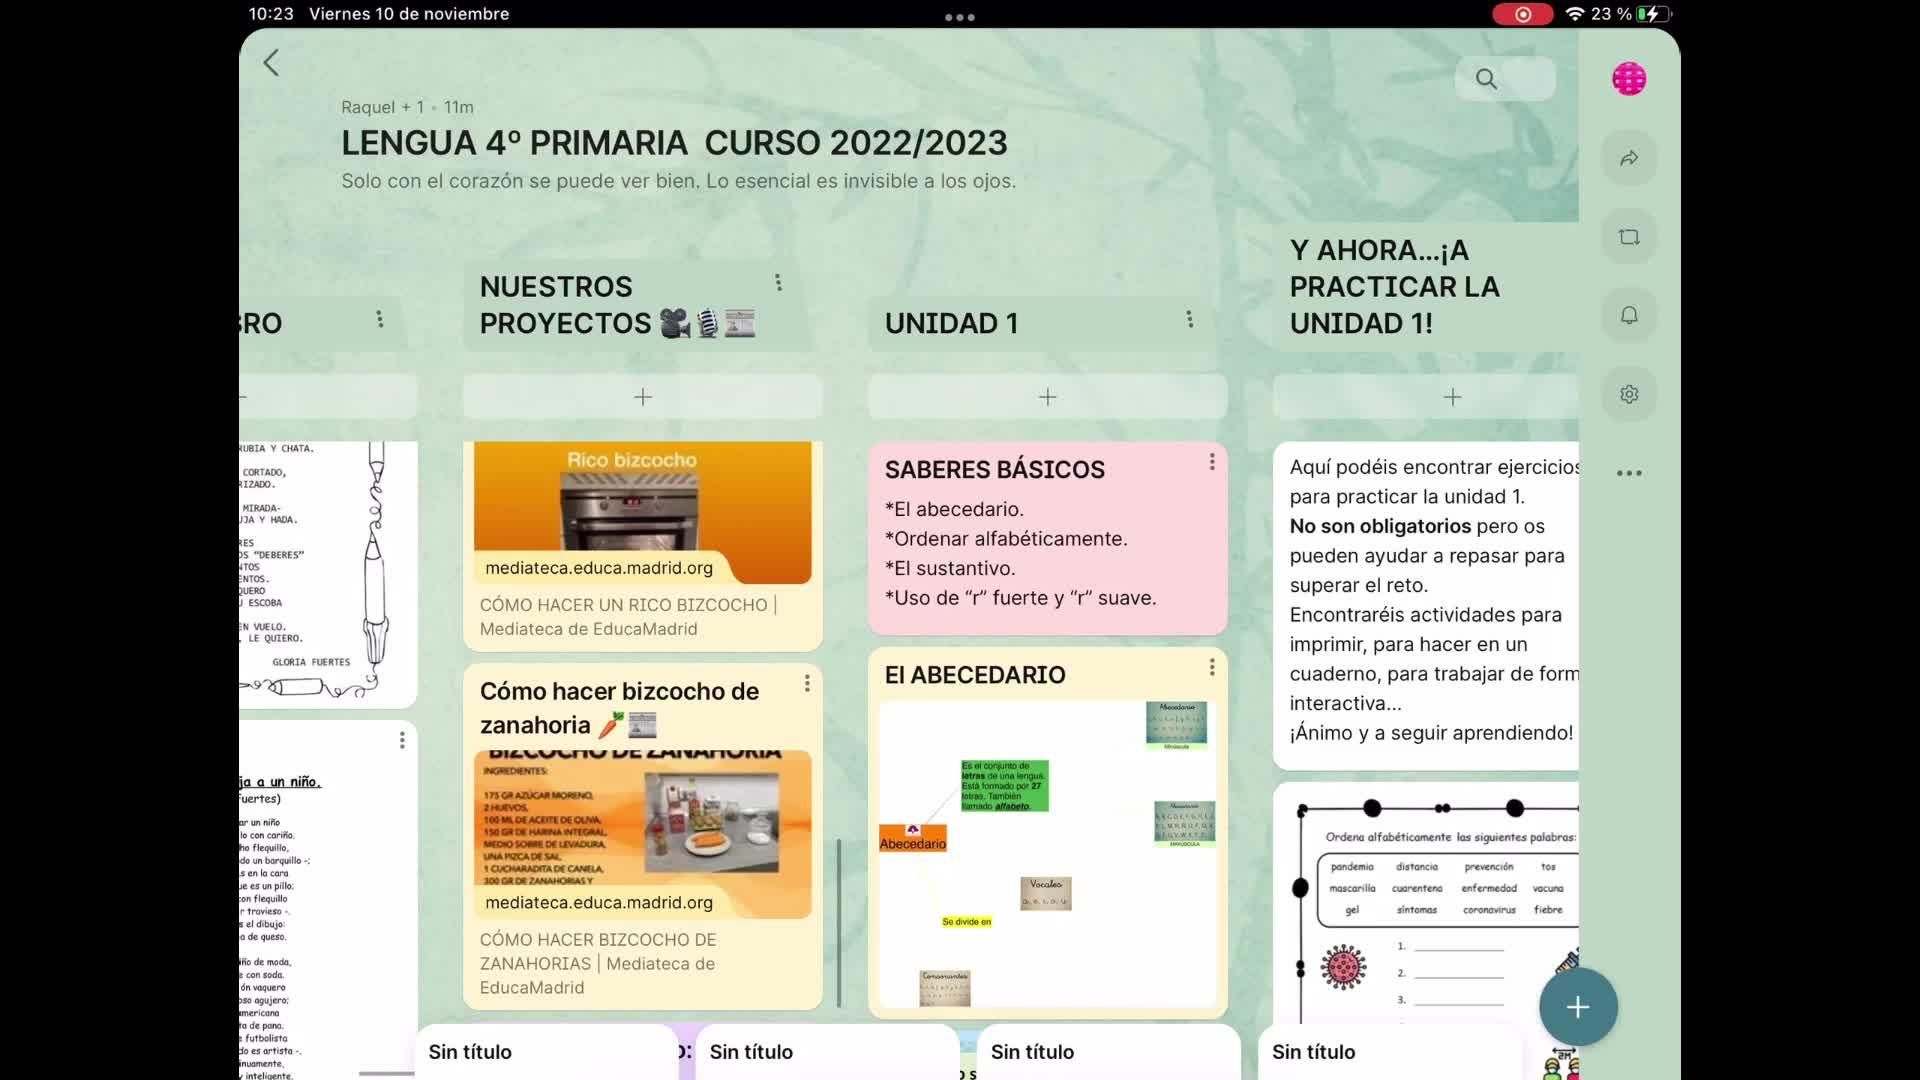Open SABERES BÁSICOS post options dots
The height and width of the screenshot is (1080, 1920).
click(x=1212, y=462)
